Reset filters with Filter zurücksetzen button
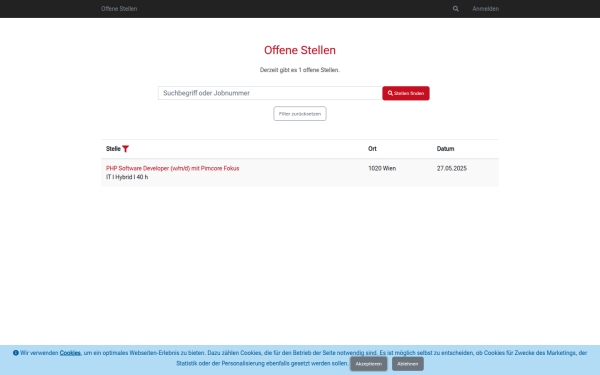 300,114
